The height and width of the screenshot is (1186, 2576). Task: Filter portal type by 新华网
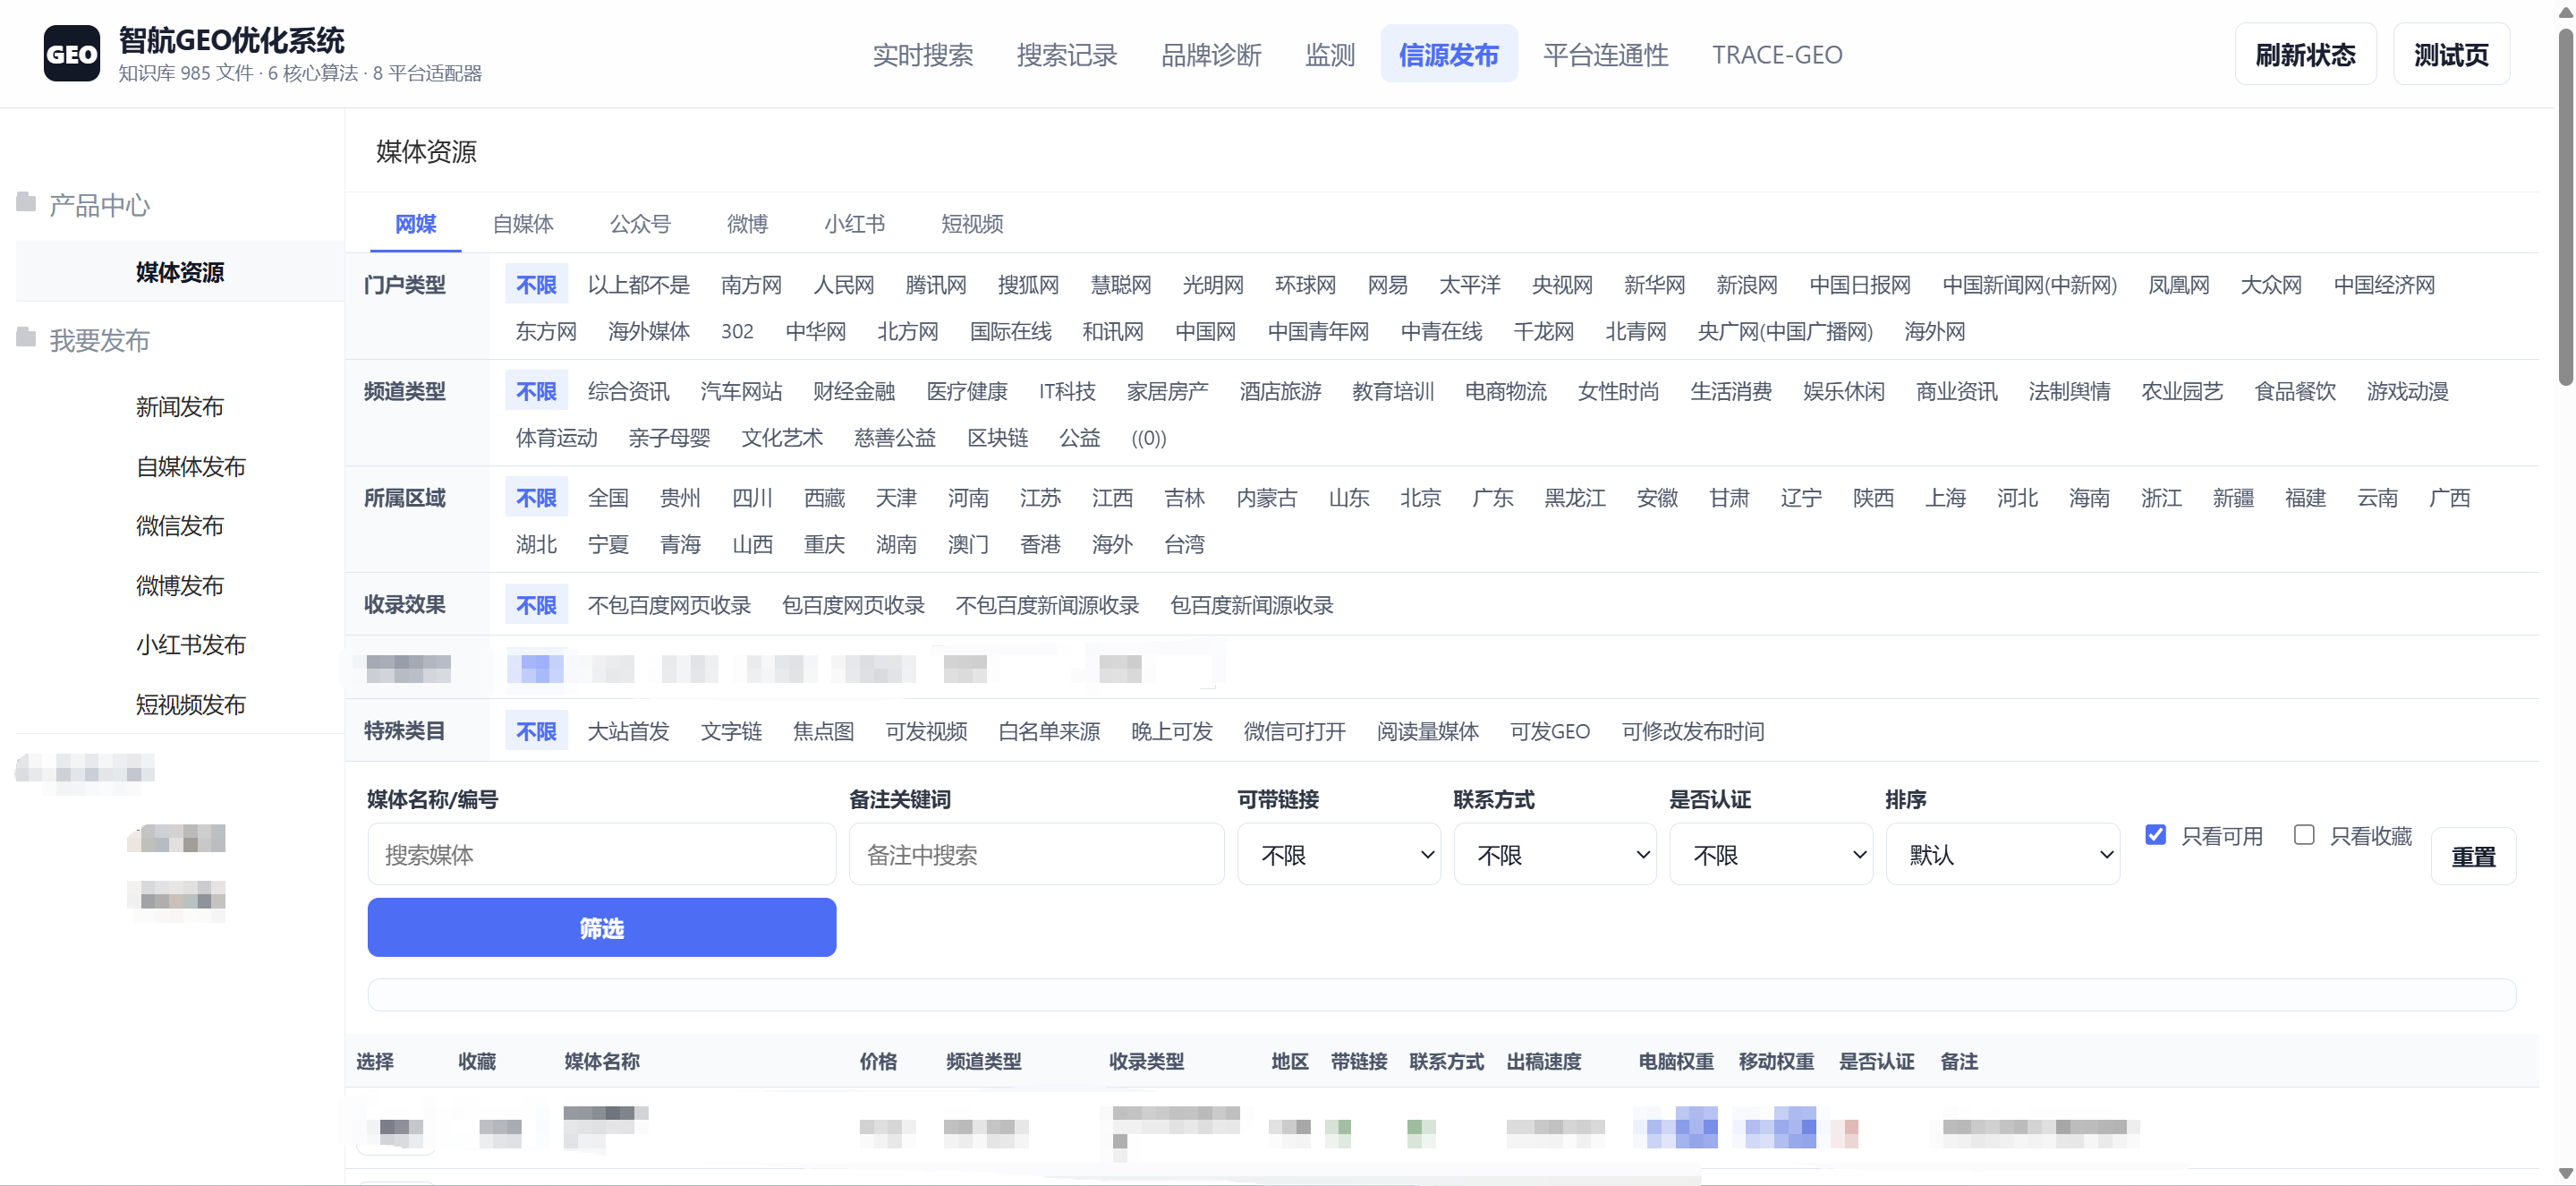click(1654, 284)
